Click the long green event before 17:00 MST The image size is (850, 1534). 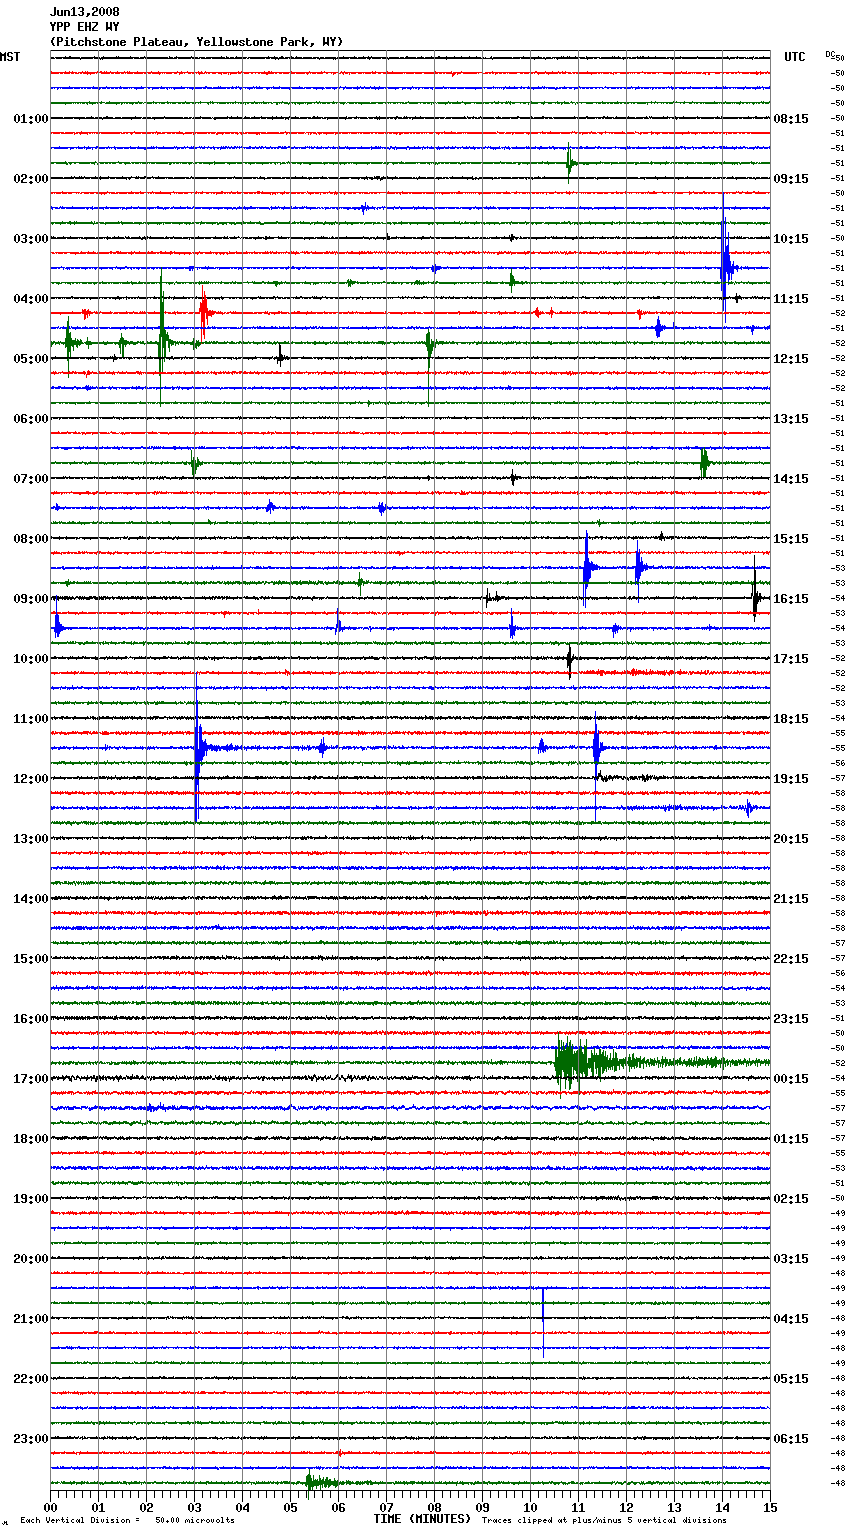(662, 1063)
